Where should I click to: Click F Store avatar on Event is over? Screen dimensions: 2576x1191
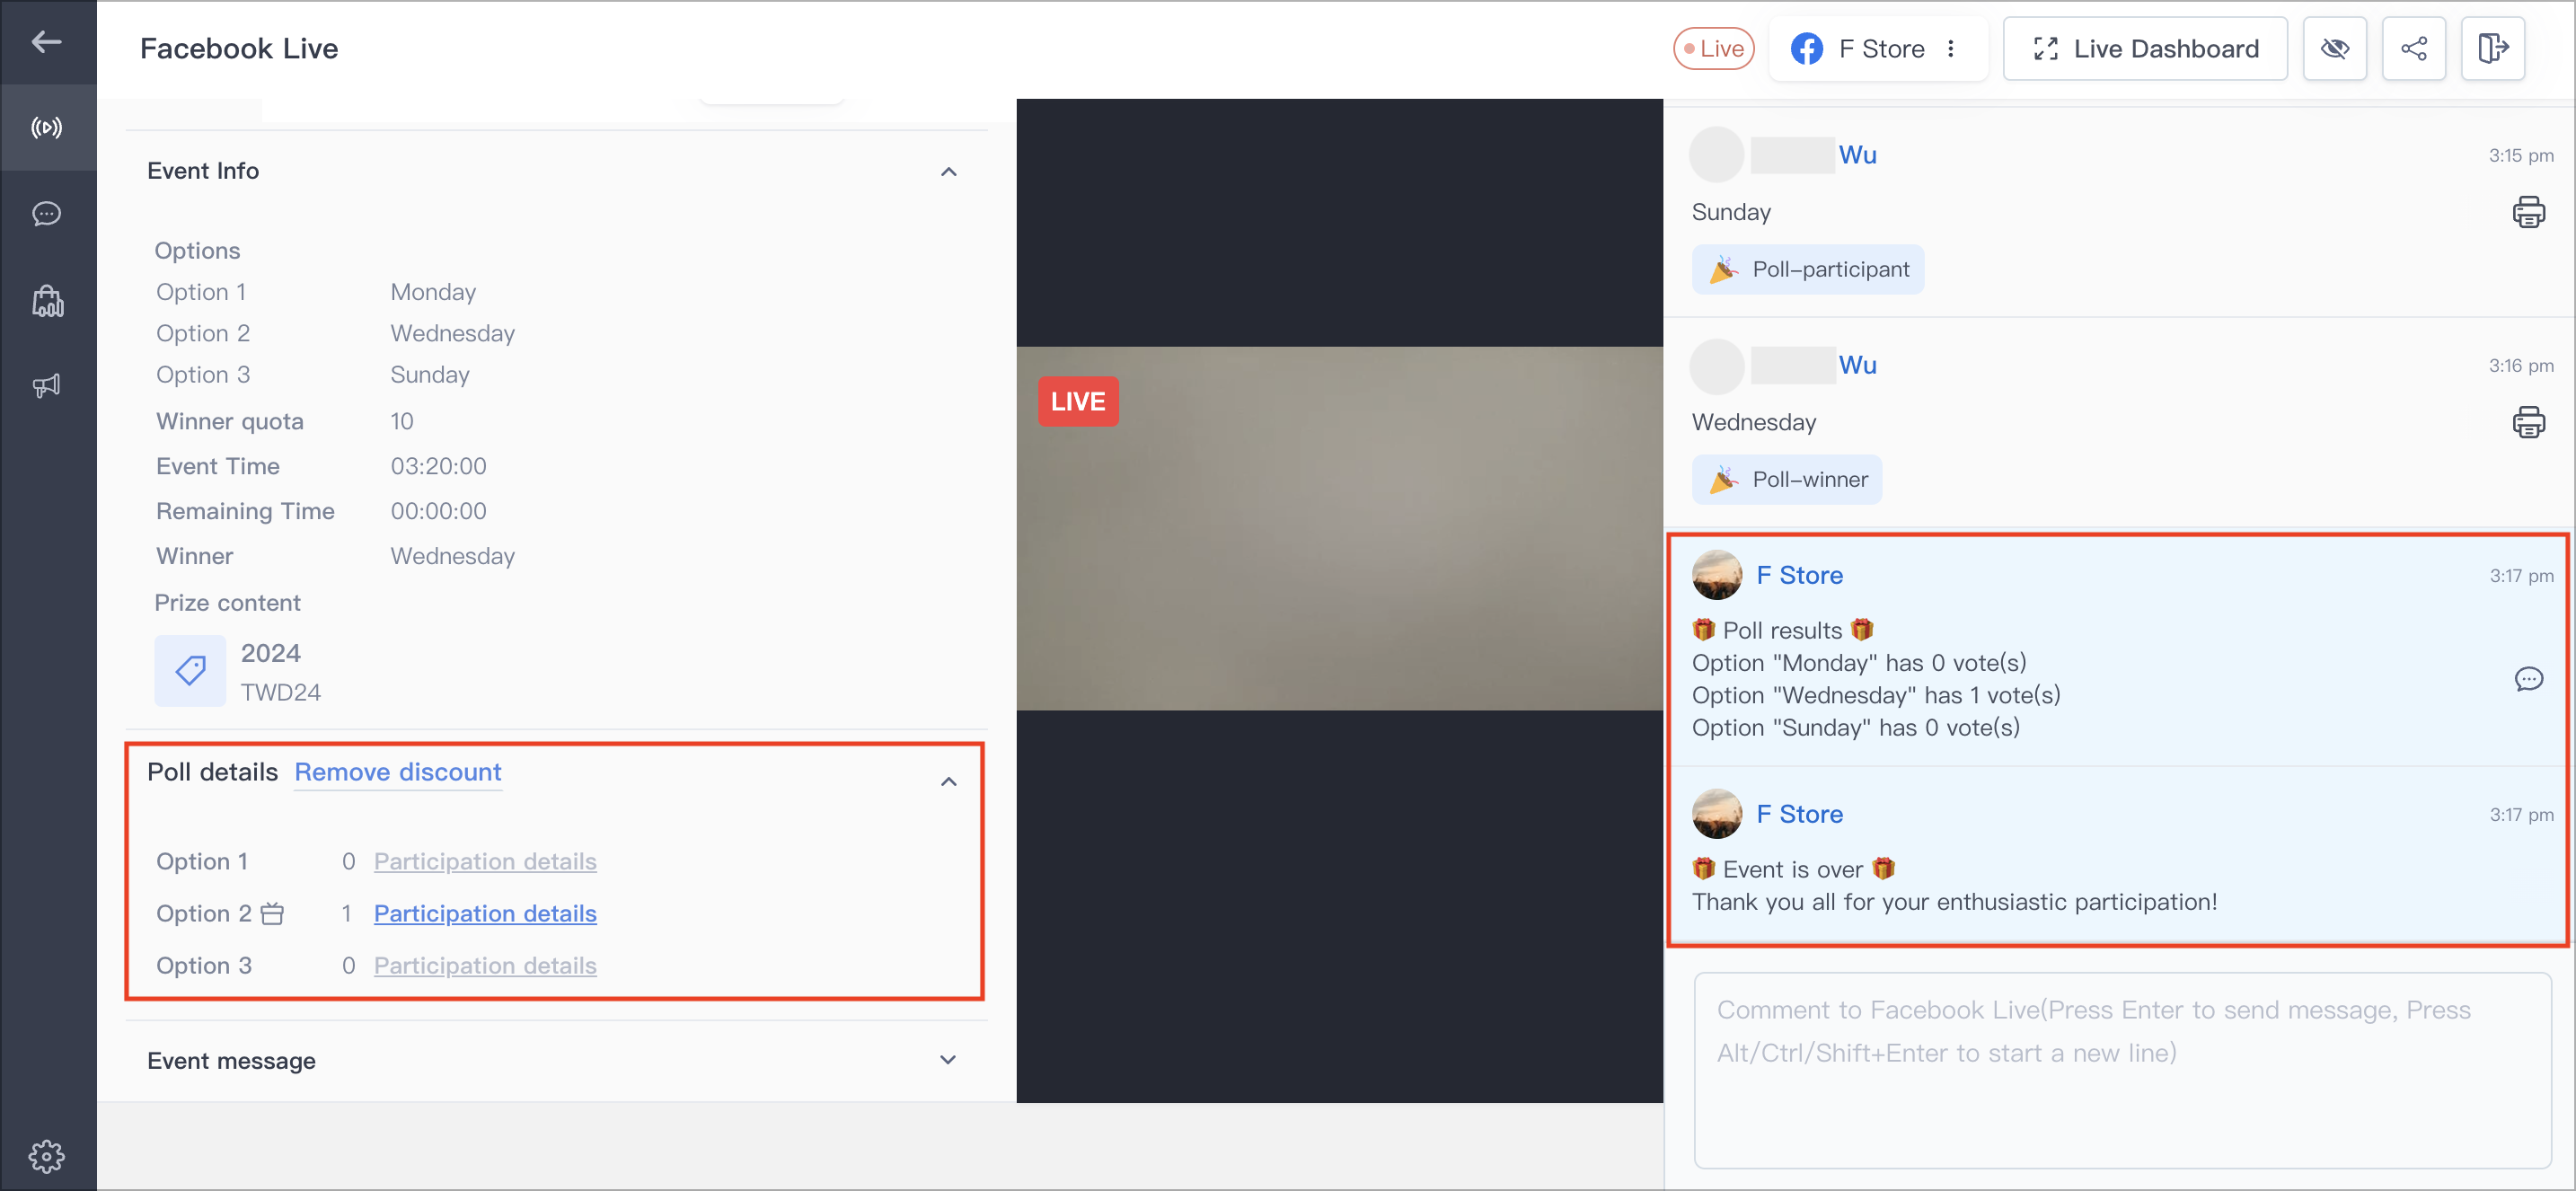tap(1716, 814)
